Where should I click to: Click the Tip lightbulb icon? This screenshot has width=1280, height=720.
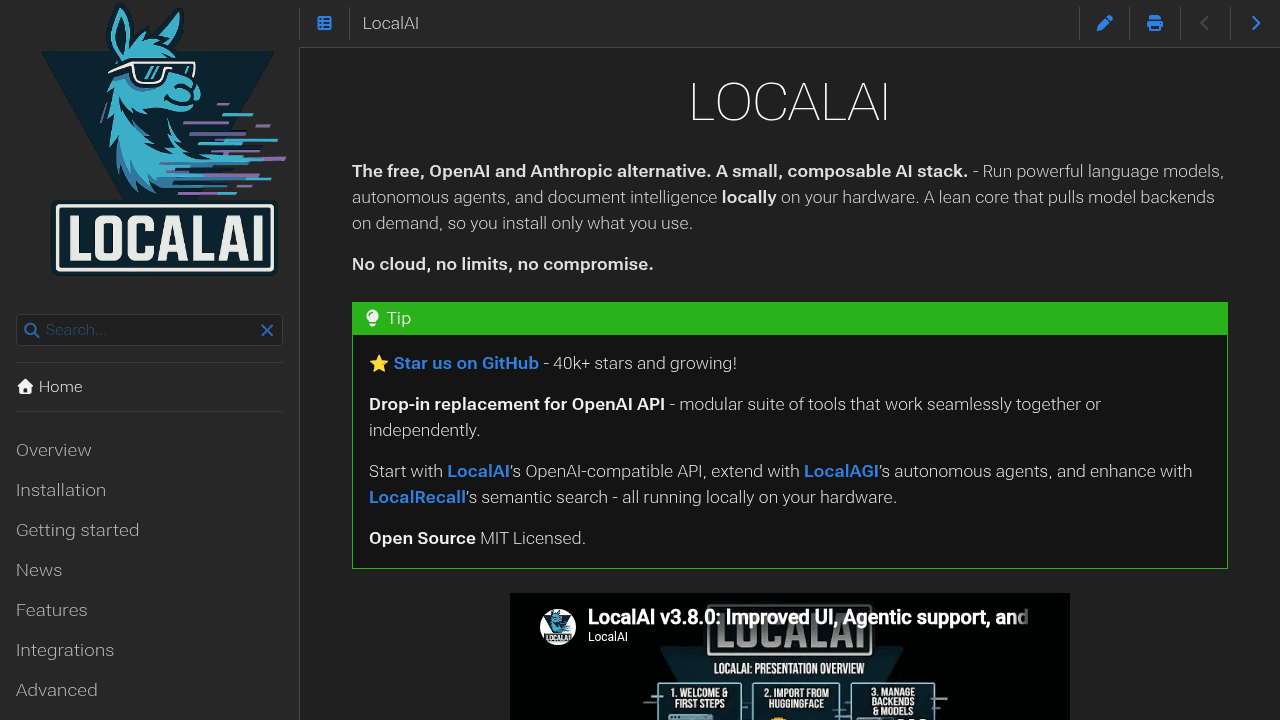point(373,318)
